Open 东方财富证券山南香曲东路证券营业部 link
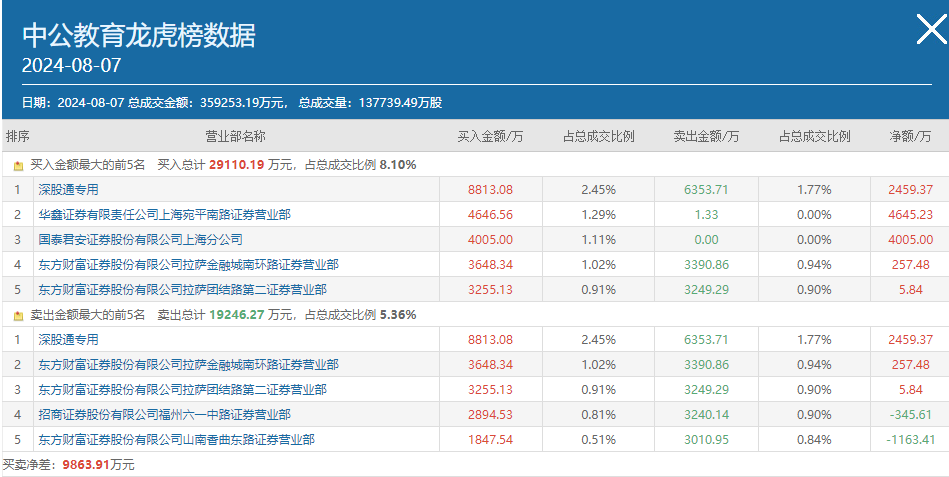Screen dimensions: 949x477 coord(177,439)
